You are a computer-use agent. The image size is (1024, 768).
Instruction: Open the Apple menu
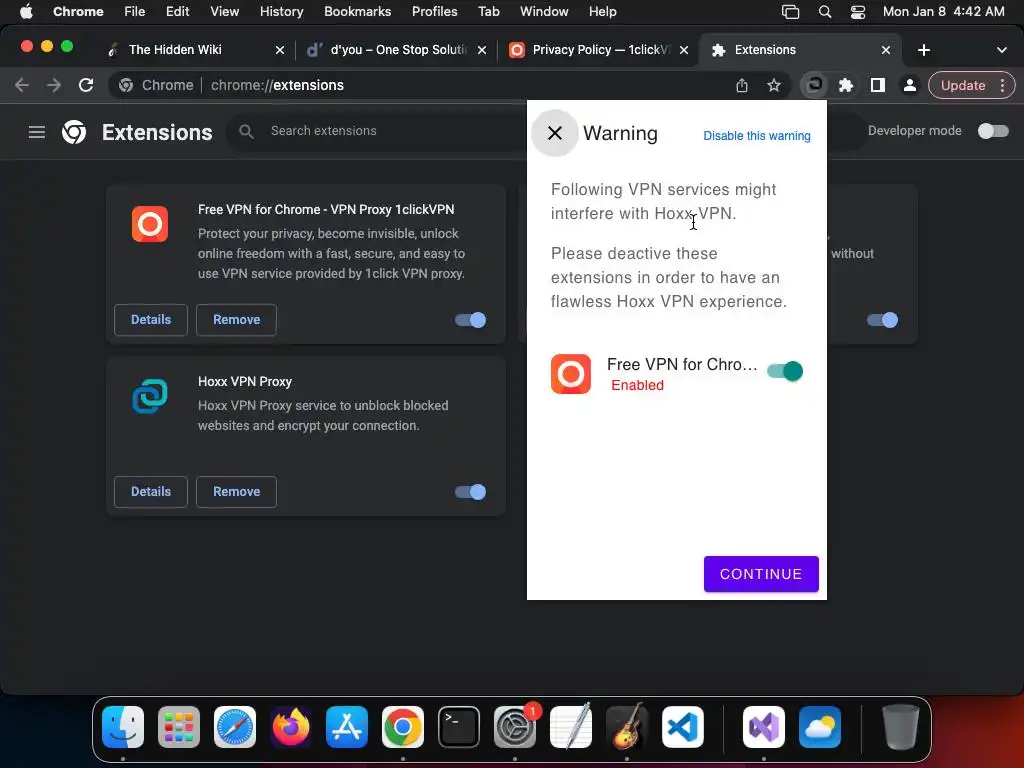[26, 12]
